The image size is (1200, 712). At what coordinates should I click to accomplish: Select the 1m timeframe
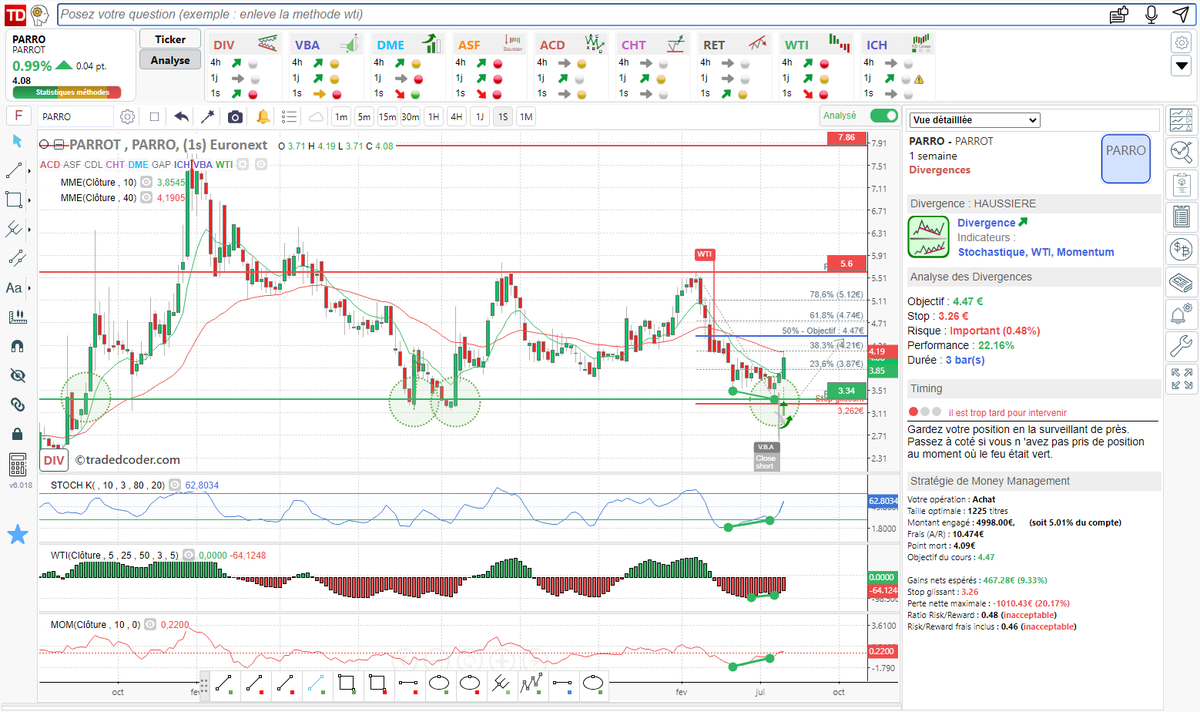pos(341,116)
